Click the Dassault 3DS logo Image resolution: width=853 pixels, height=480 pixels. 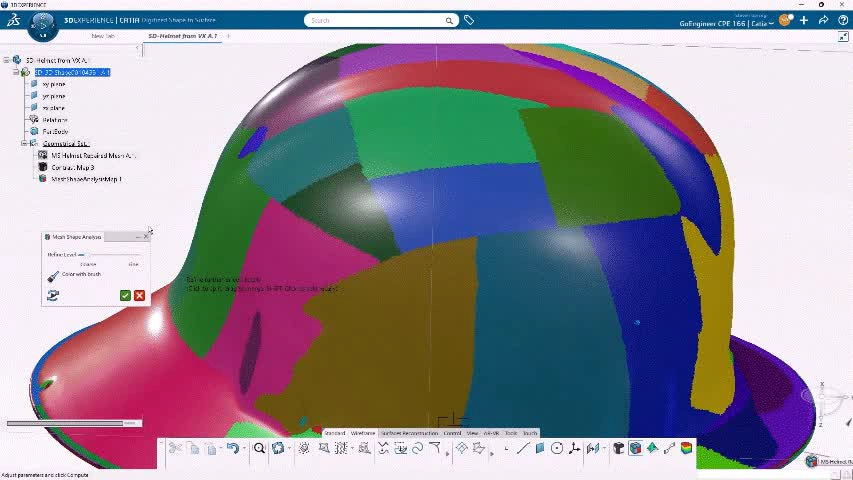point(13,21)
